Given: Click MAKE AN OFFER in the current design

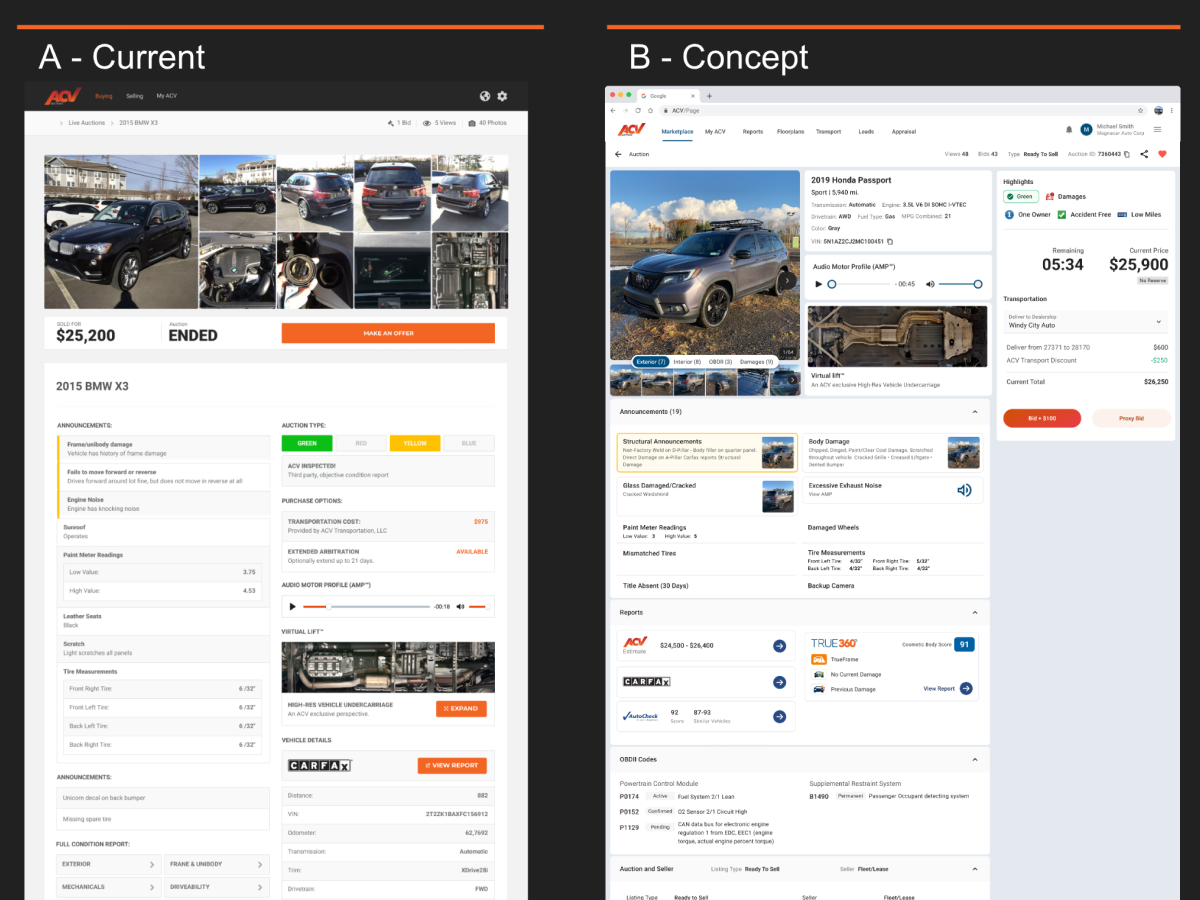Looking at the screenshot, I should tap(388, 334).
